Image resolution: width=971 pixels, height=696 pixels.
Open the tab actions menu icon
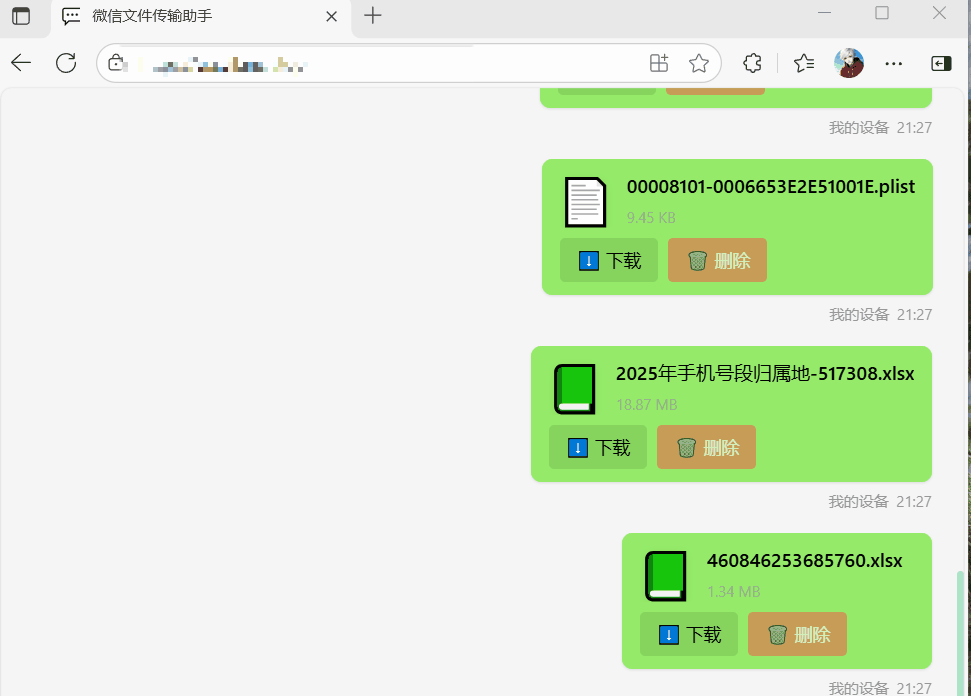21,16
